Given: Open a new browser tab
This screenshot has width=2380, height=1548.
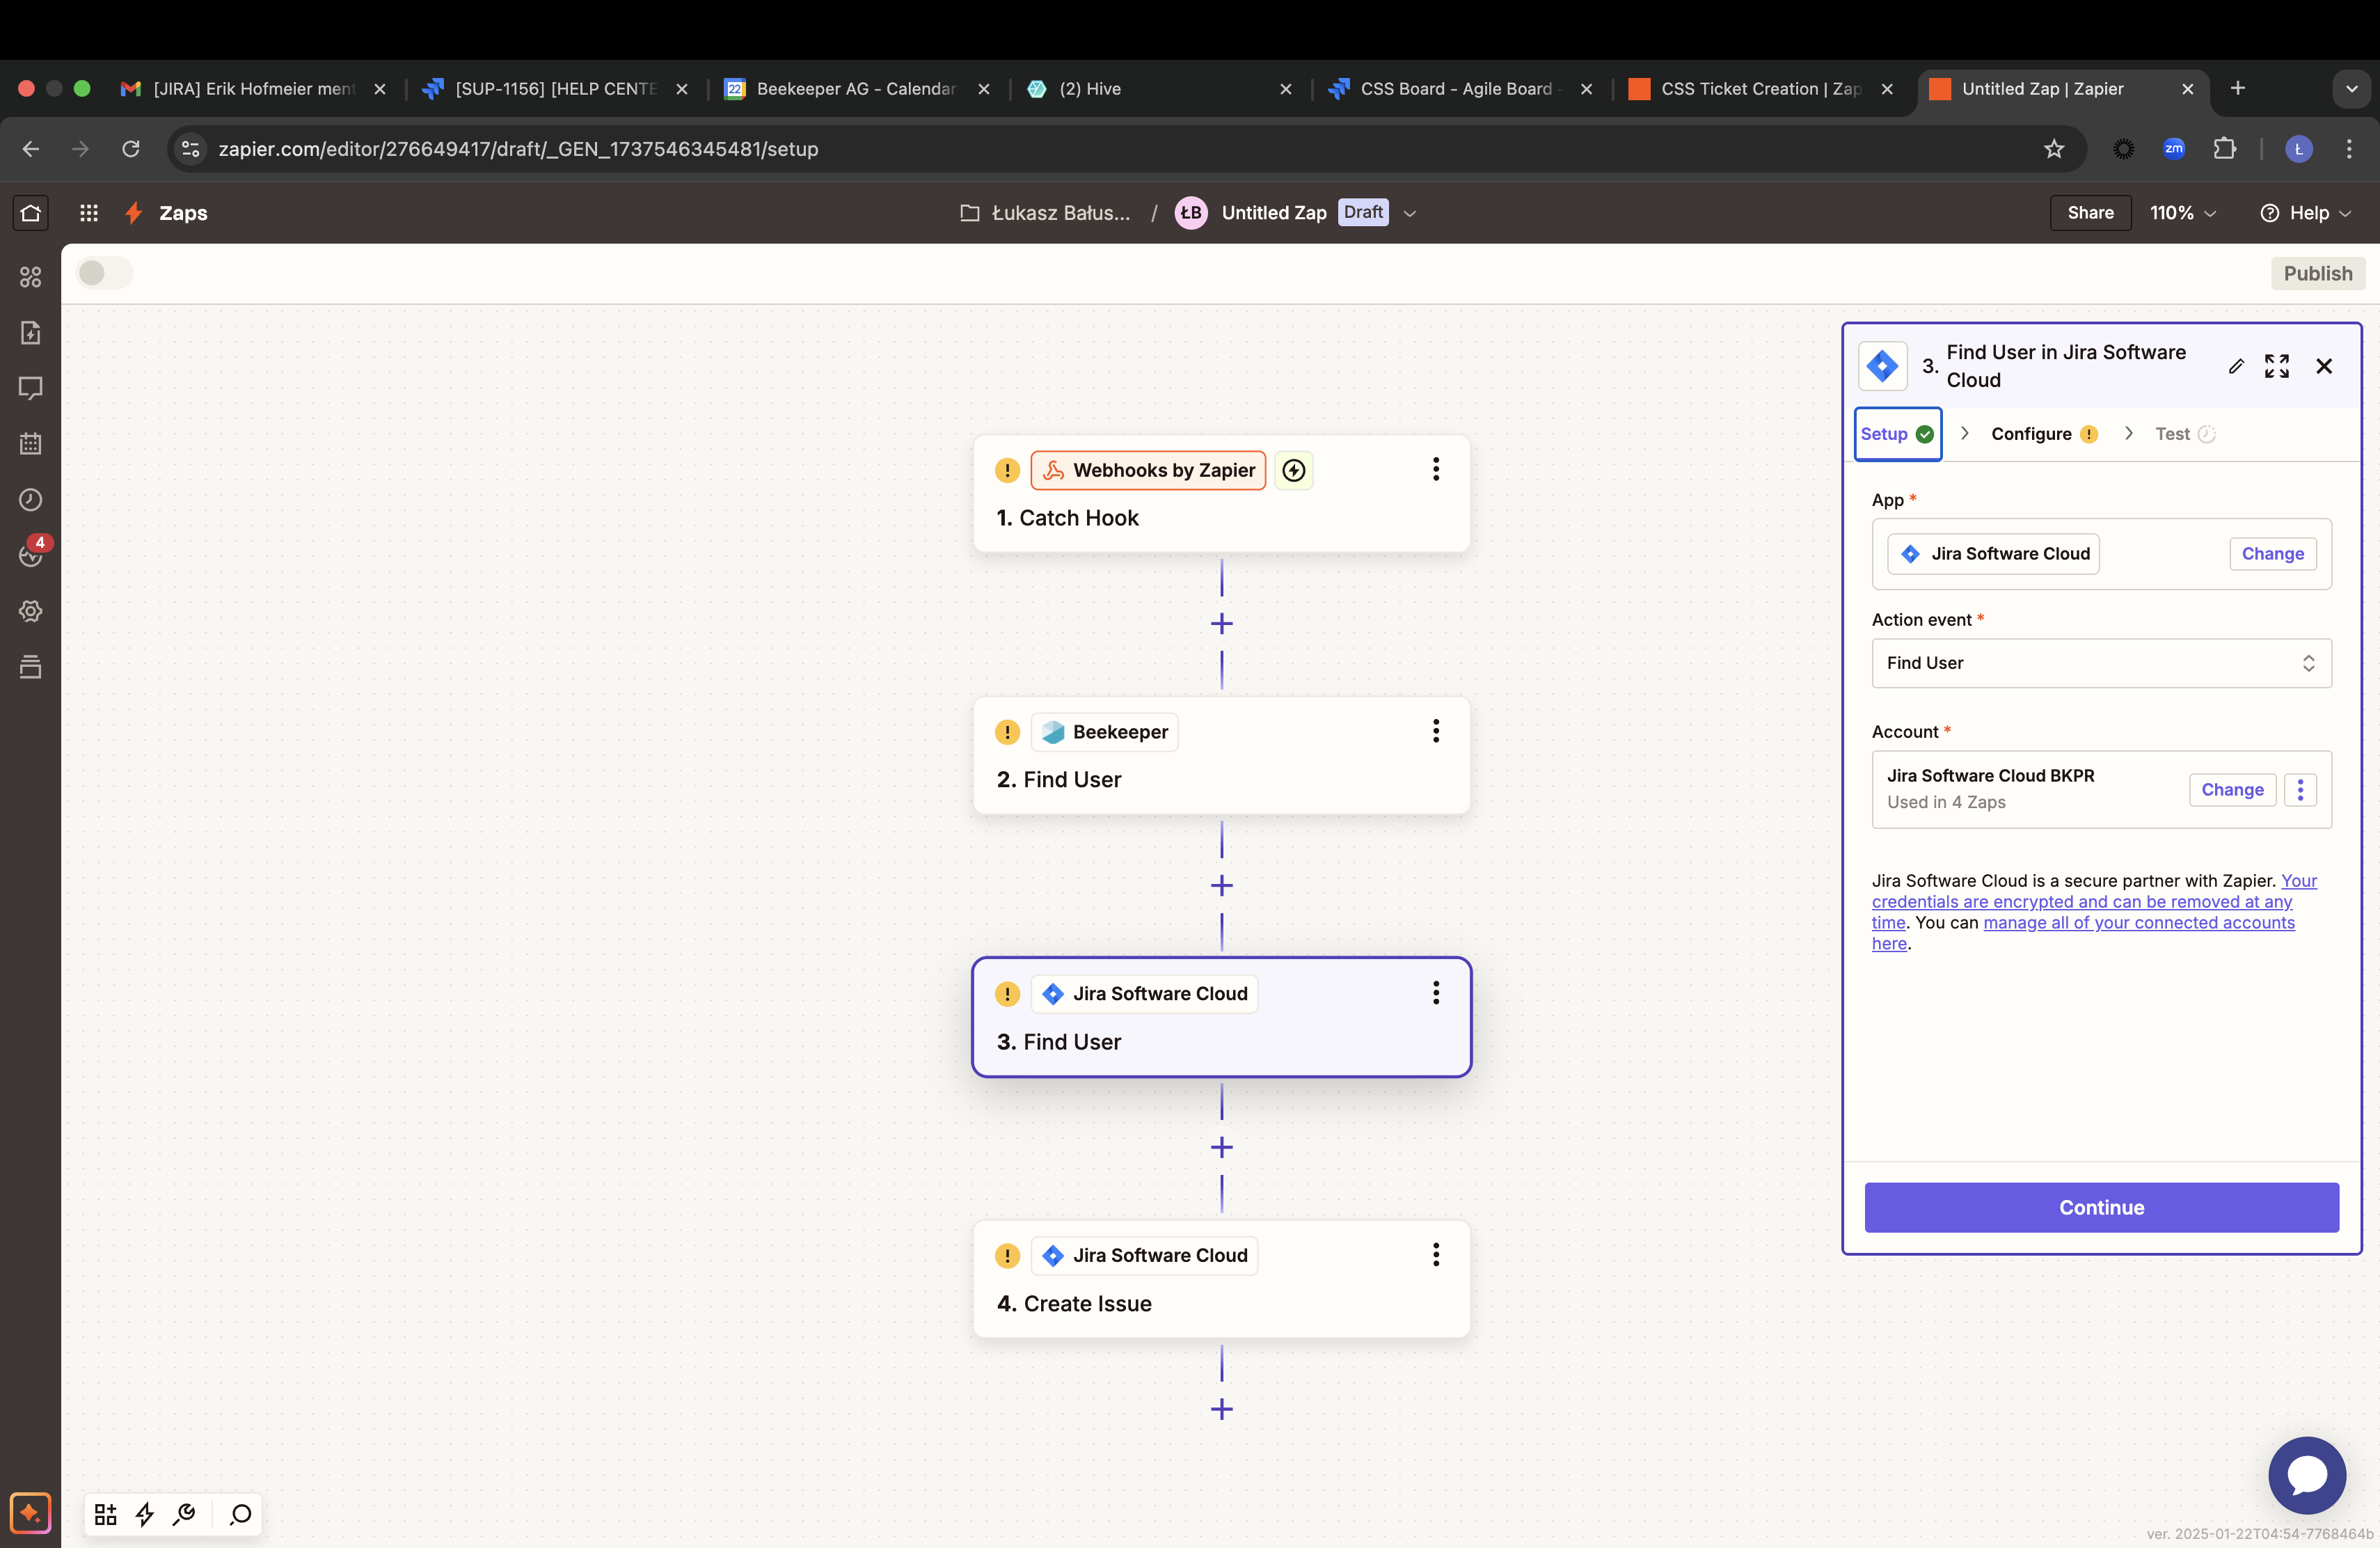Looking at the screenshot, I should click(2238, 88).
